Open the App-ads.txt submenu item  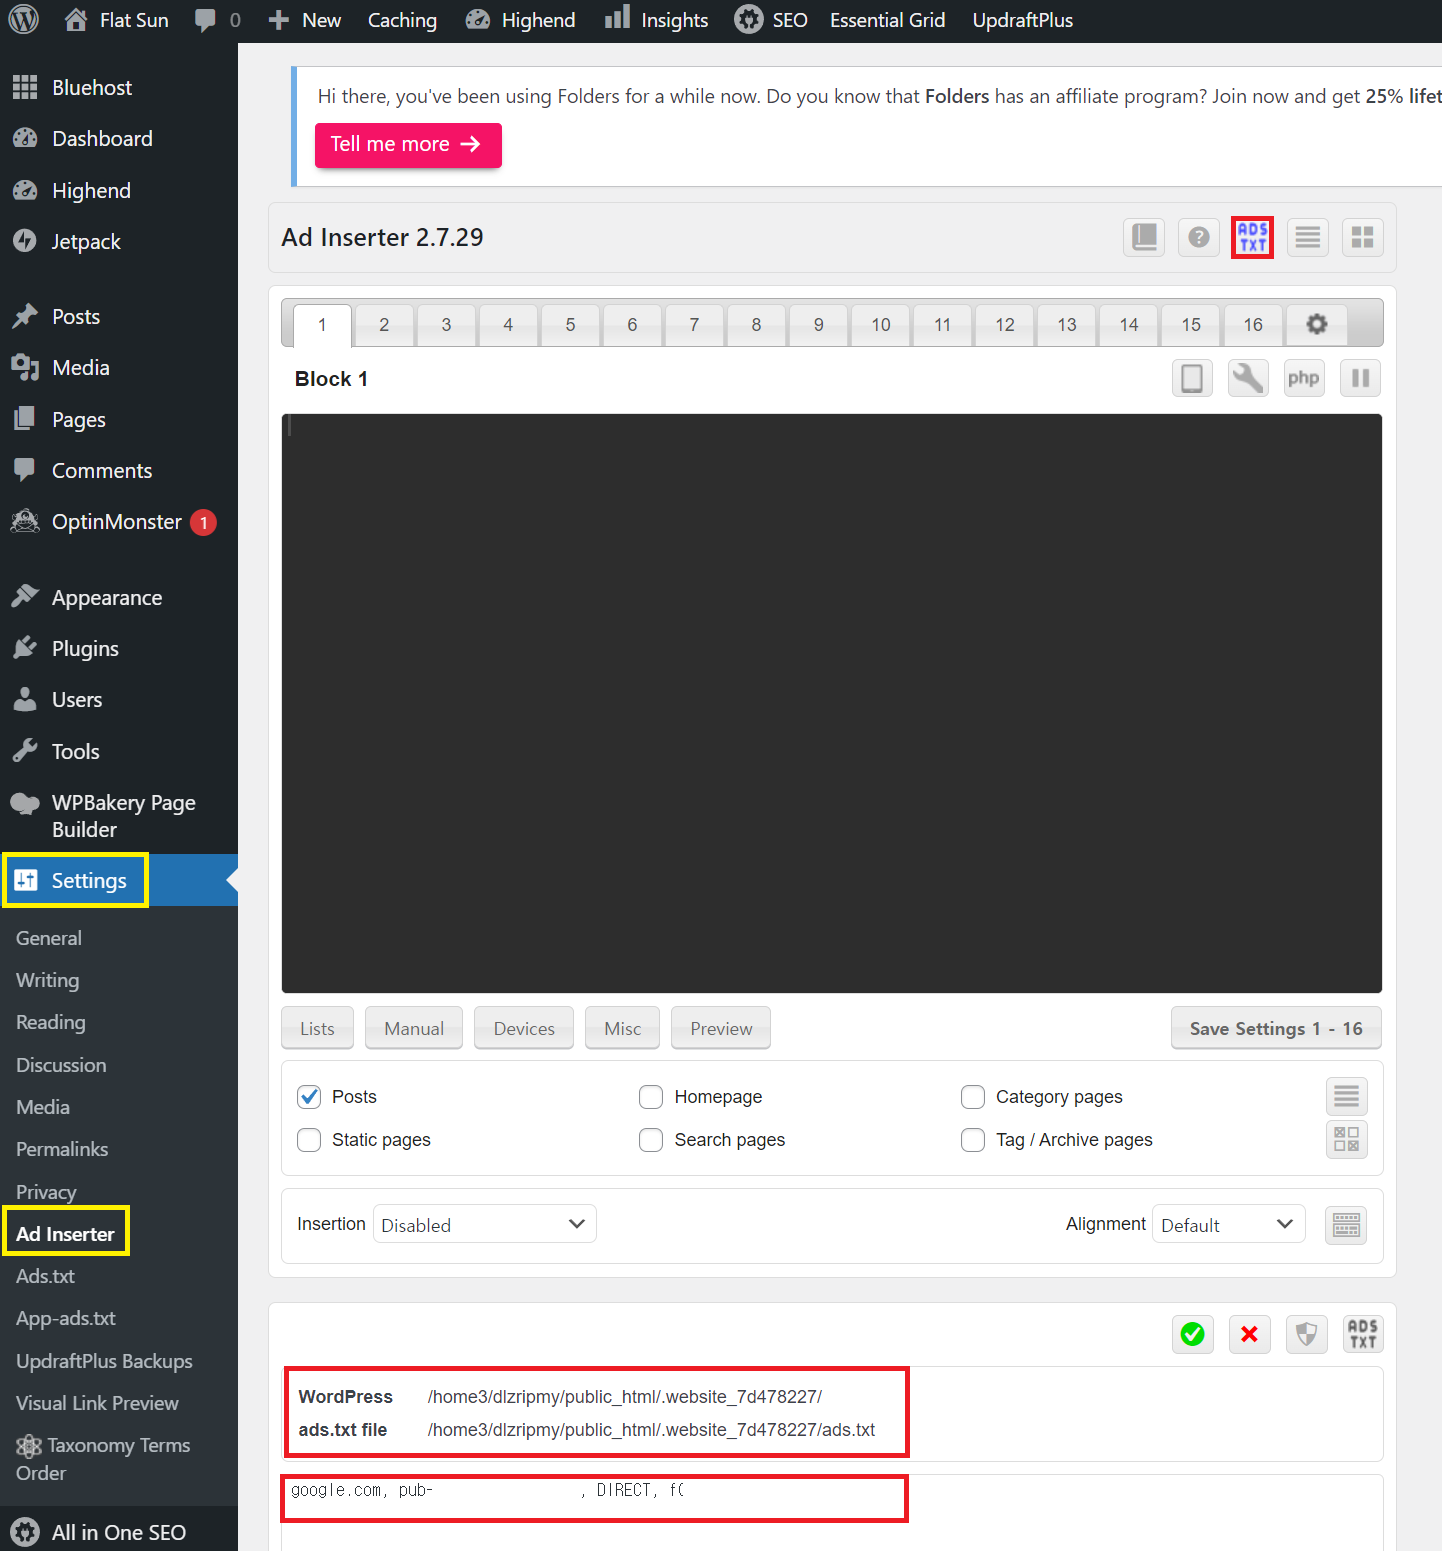(66, 1318)
